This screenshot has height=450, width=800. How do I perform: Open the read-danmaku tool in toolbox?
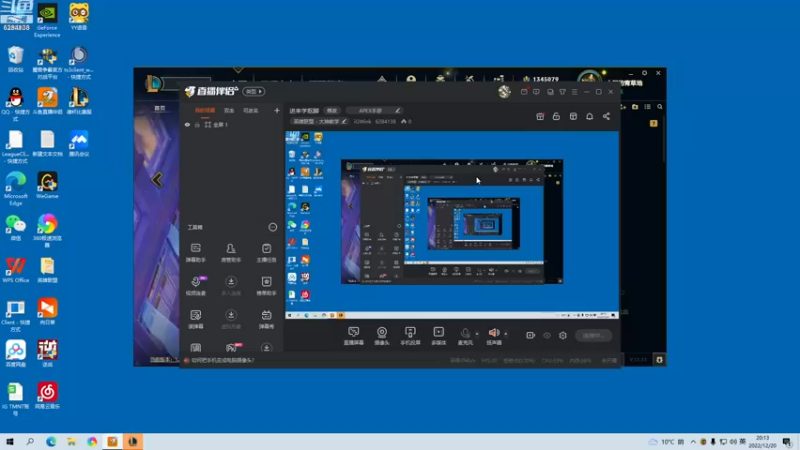pos(195,318)
